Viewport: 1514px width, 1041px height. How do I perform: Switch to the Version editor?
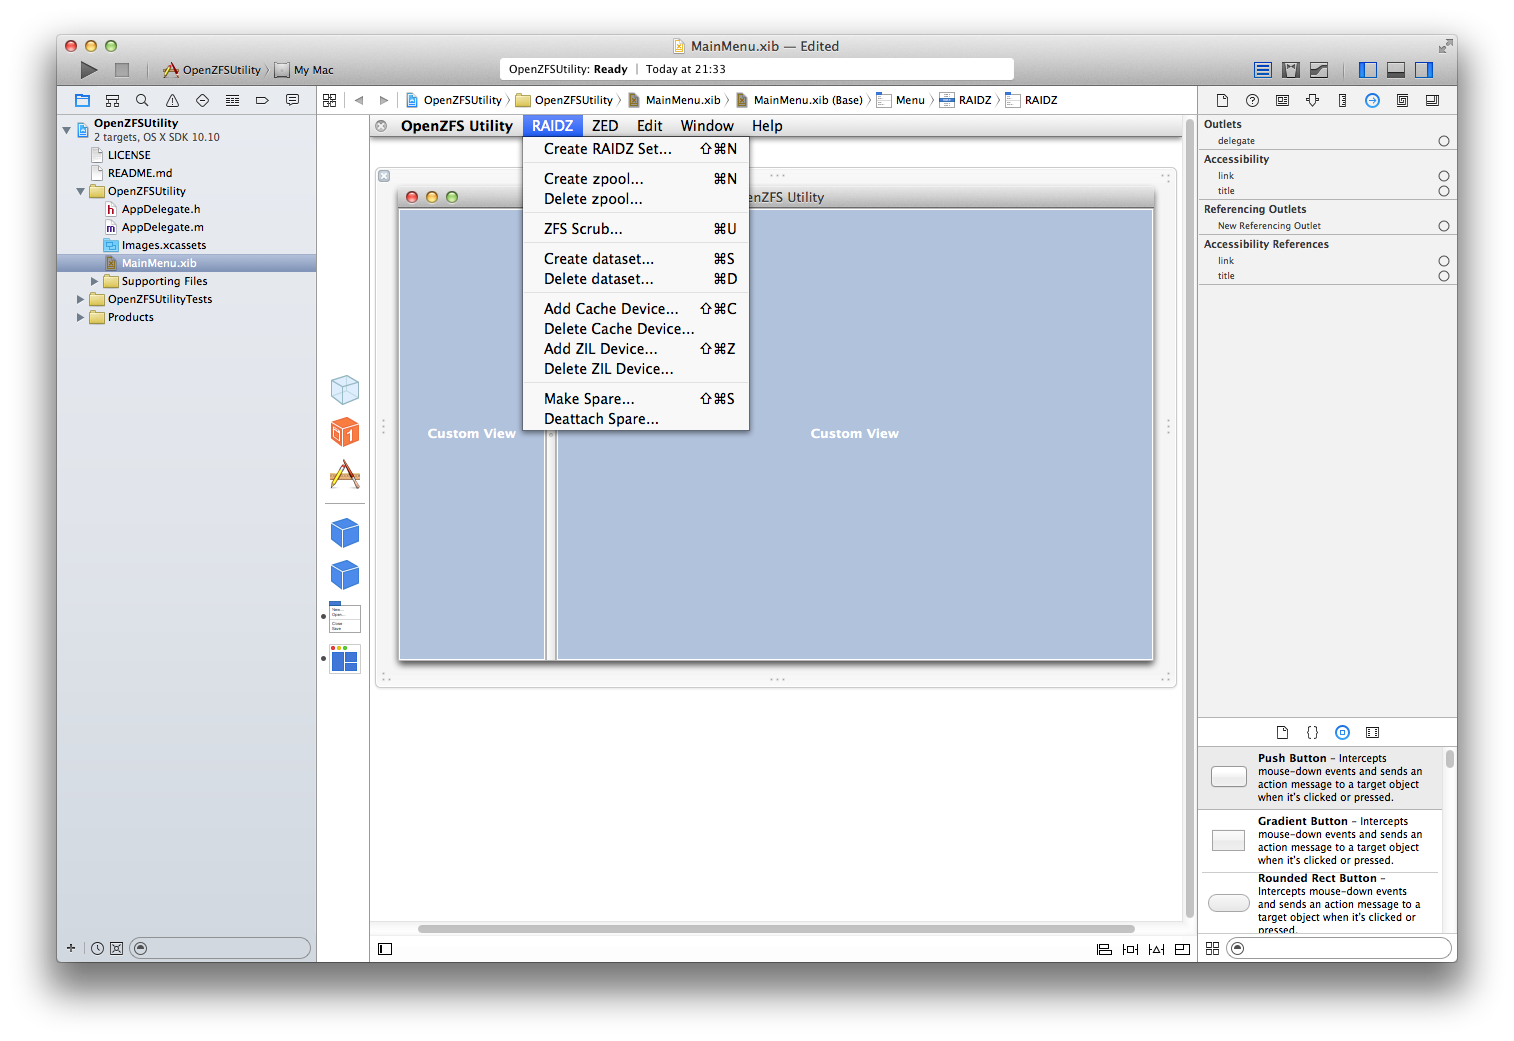coord(1319,70)
